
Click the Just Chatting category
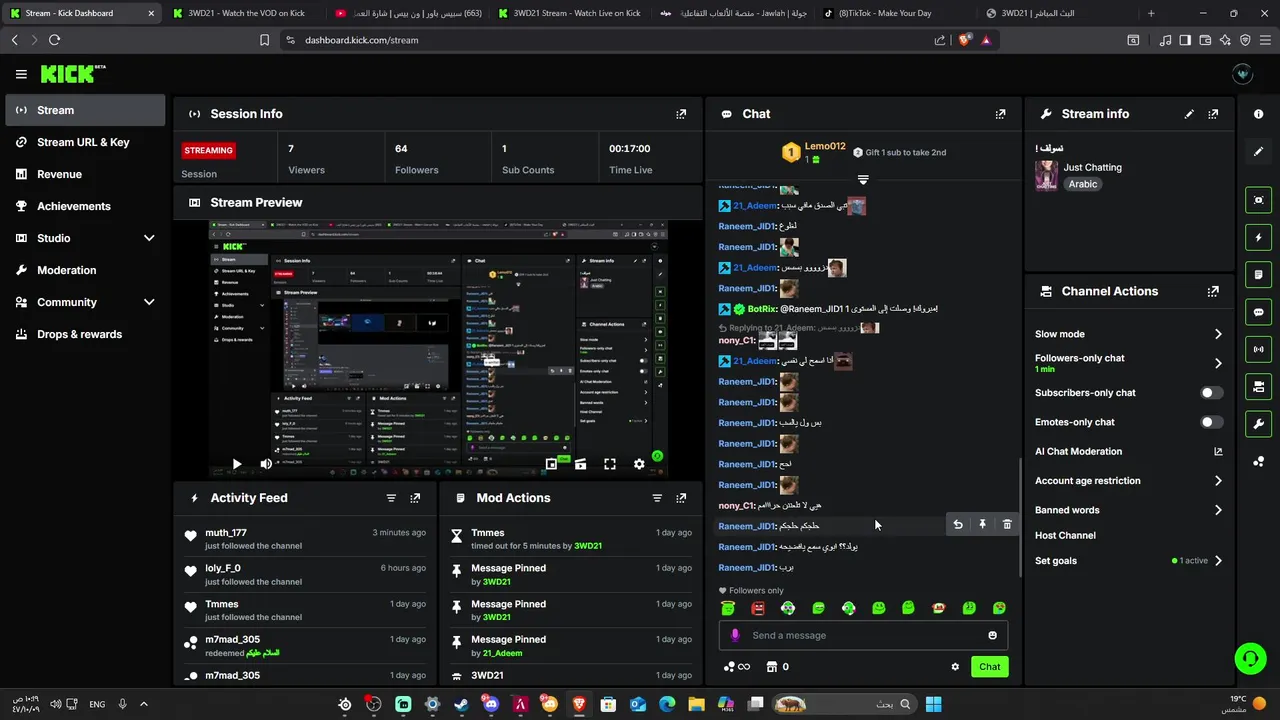1092,167
